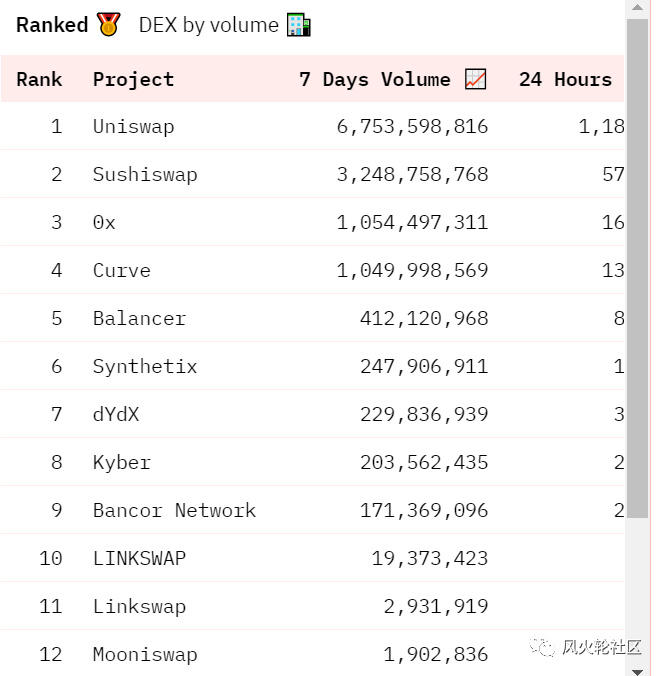Open the Curve project entry

[122, 270]
